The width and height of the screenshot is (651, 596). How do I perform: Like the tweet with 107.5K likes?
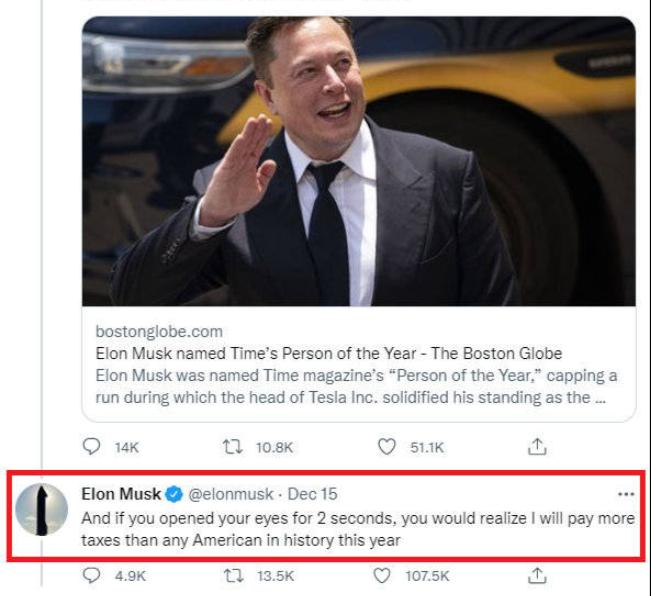click(x=382, y=576)
